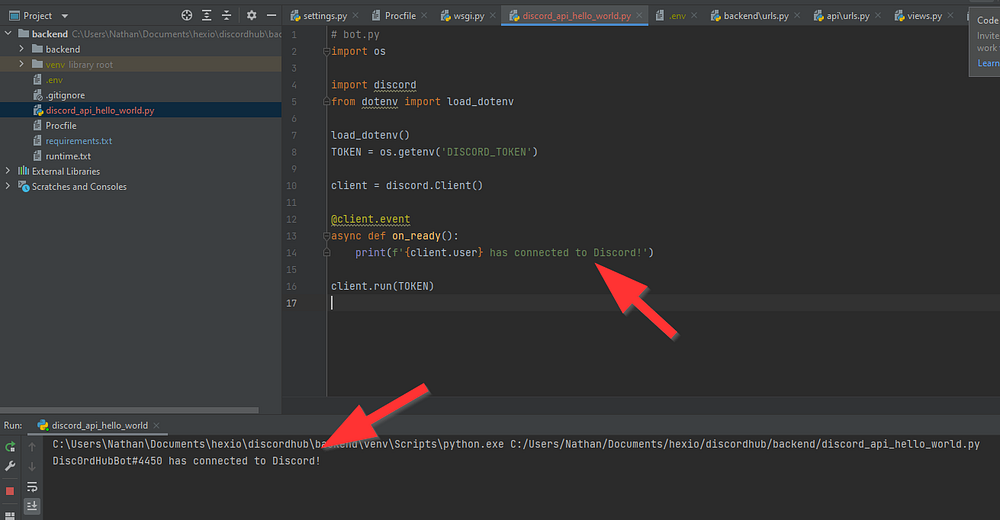This screenshot has height=520, width=1000.
Task: Close the wsgi.py editor tab
Action: pyautogui.click(x=495, y=16)
